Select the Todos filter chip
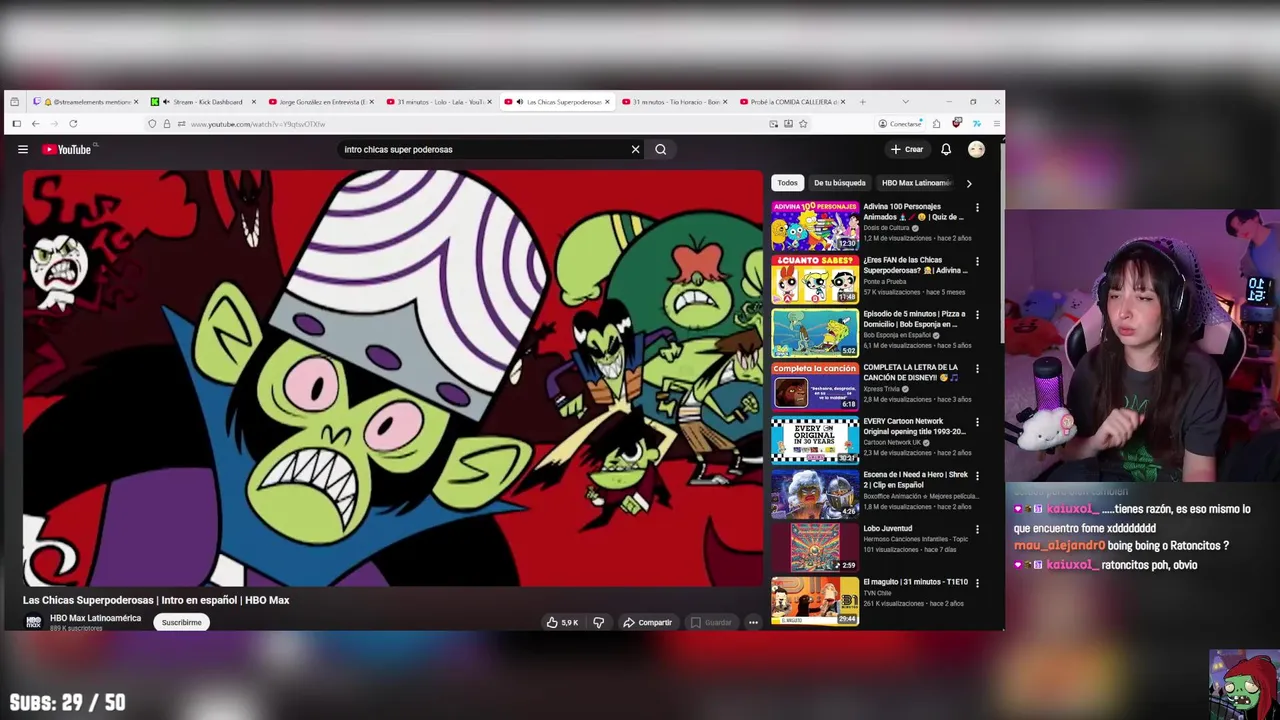The height and width of the screenshot is (720, 1280). (x=788, y=183)
